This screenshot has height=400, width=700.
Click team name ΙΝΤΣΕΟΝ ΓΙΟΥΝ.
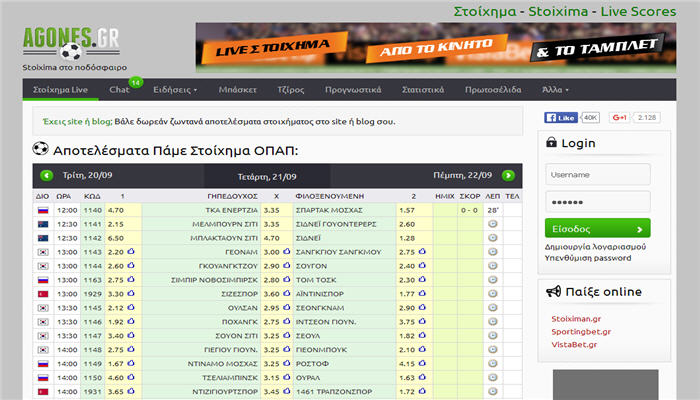326,322
